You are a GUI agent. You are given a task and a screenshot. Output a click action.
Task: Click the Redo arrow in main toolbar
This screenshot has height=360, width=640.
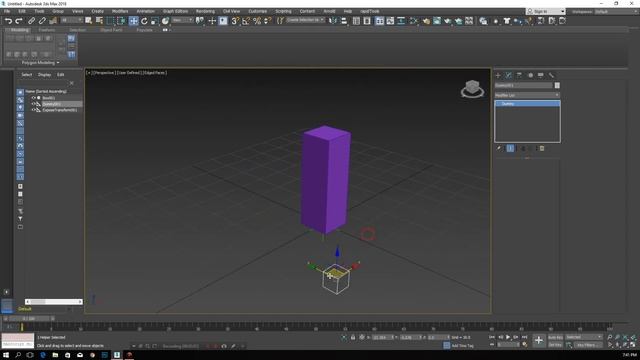click(x=19, y=21)
